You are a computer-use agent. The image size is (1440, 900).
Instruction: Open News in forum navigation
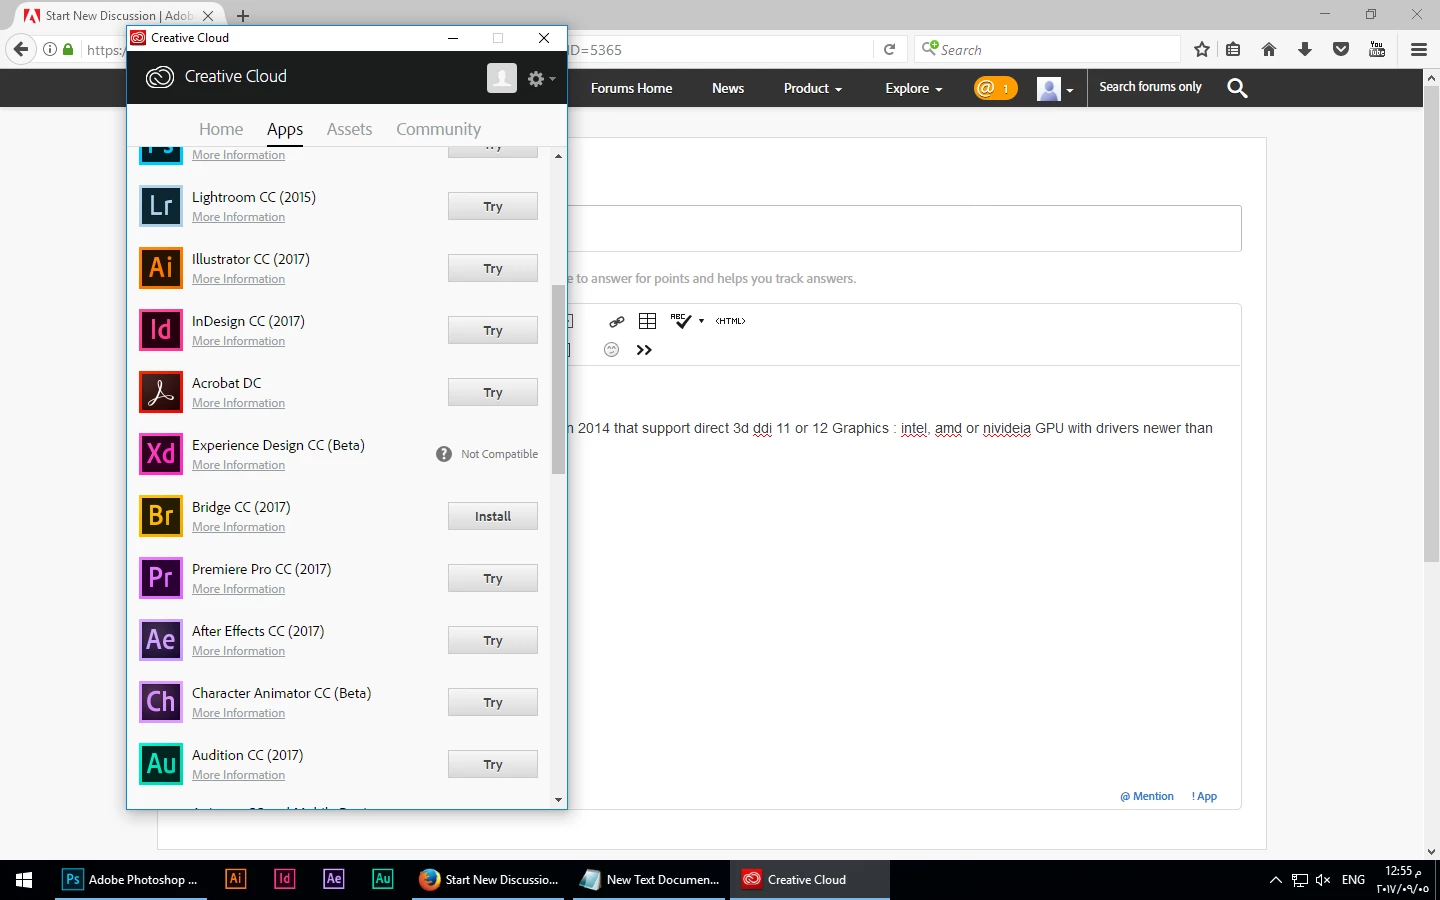pyautogui.click(x=728, y=88)
